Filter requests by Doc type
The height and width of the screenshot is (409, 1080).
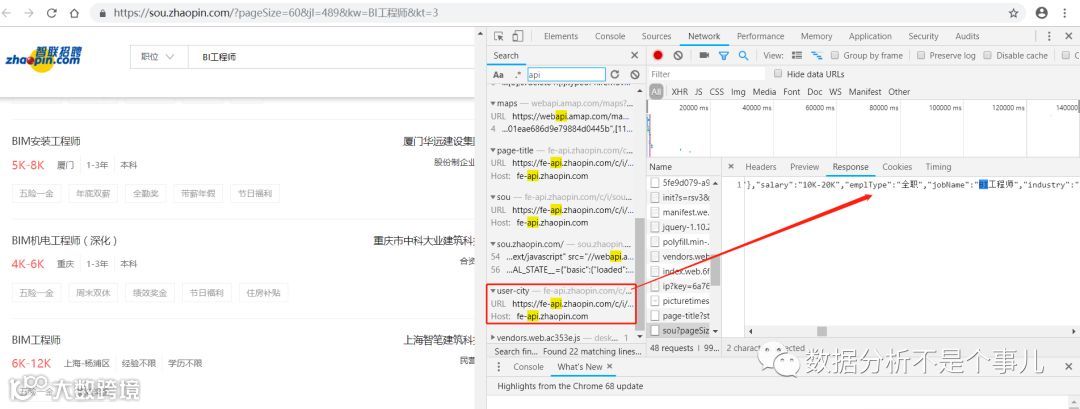(x=815, y=92)
